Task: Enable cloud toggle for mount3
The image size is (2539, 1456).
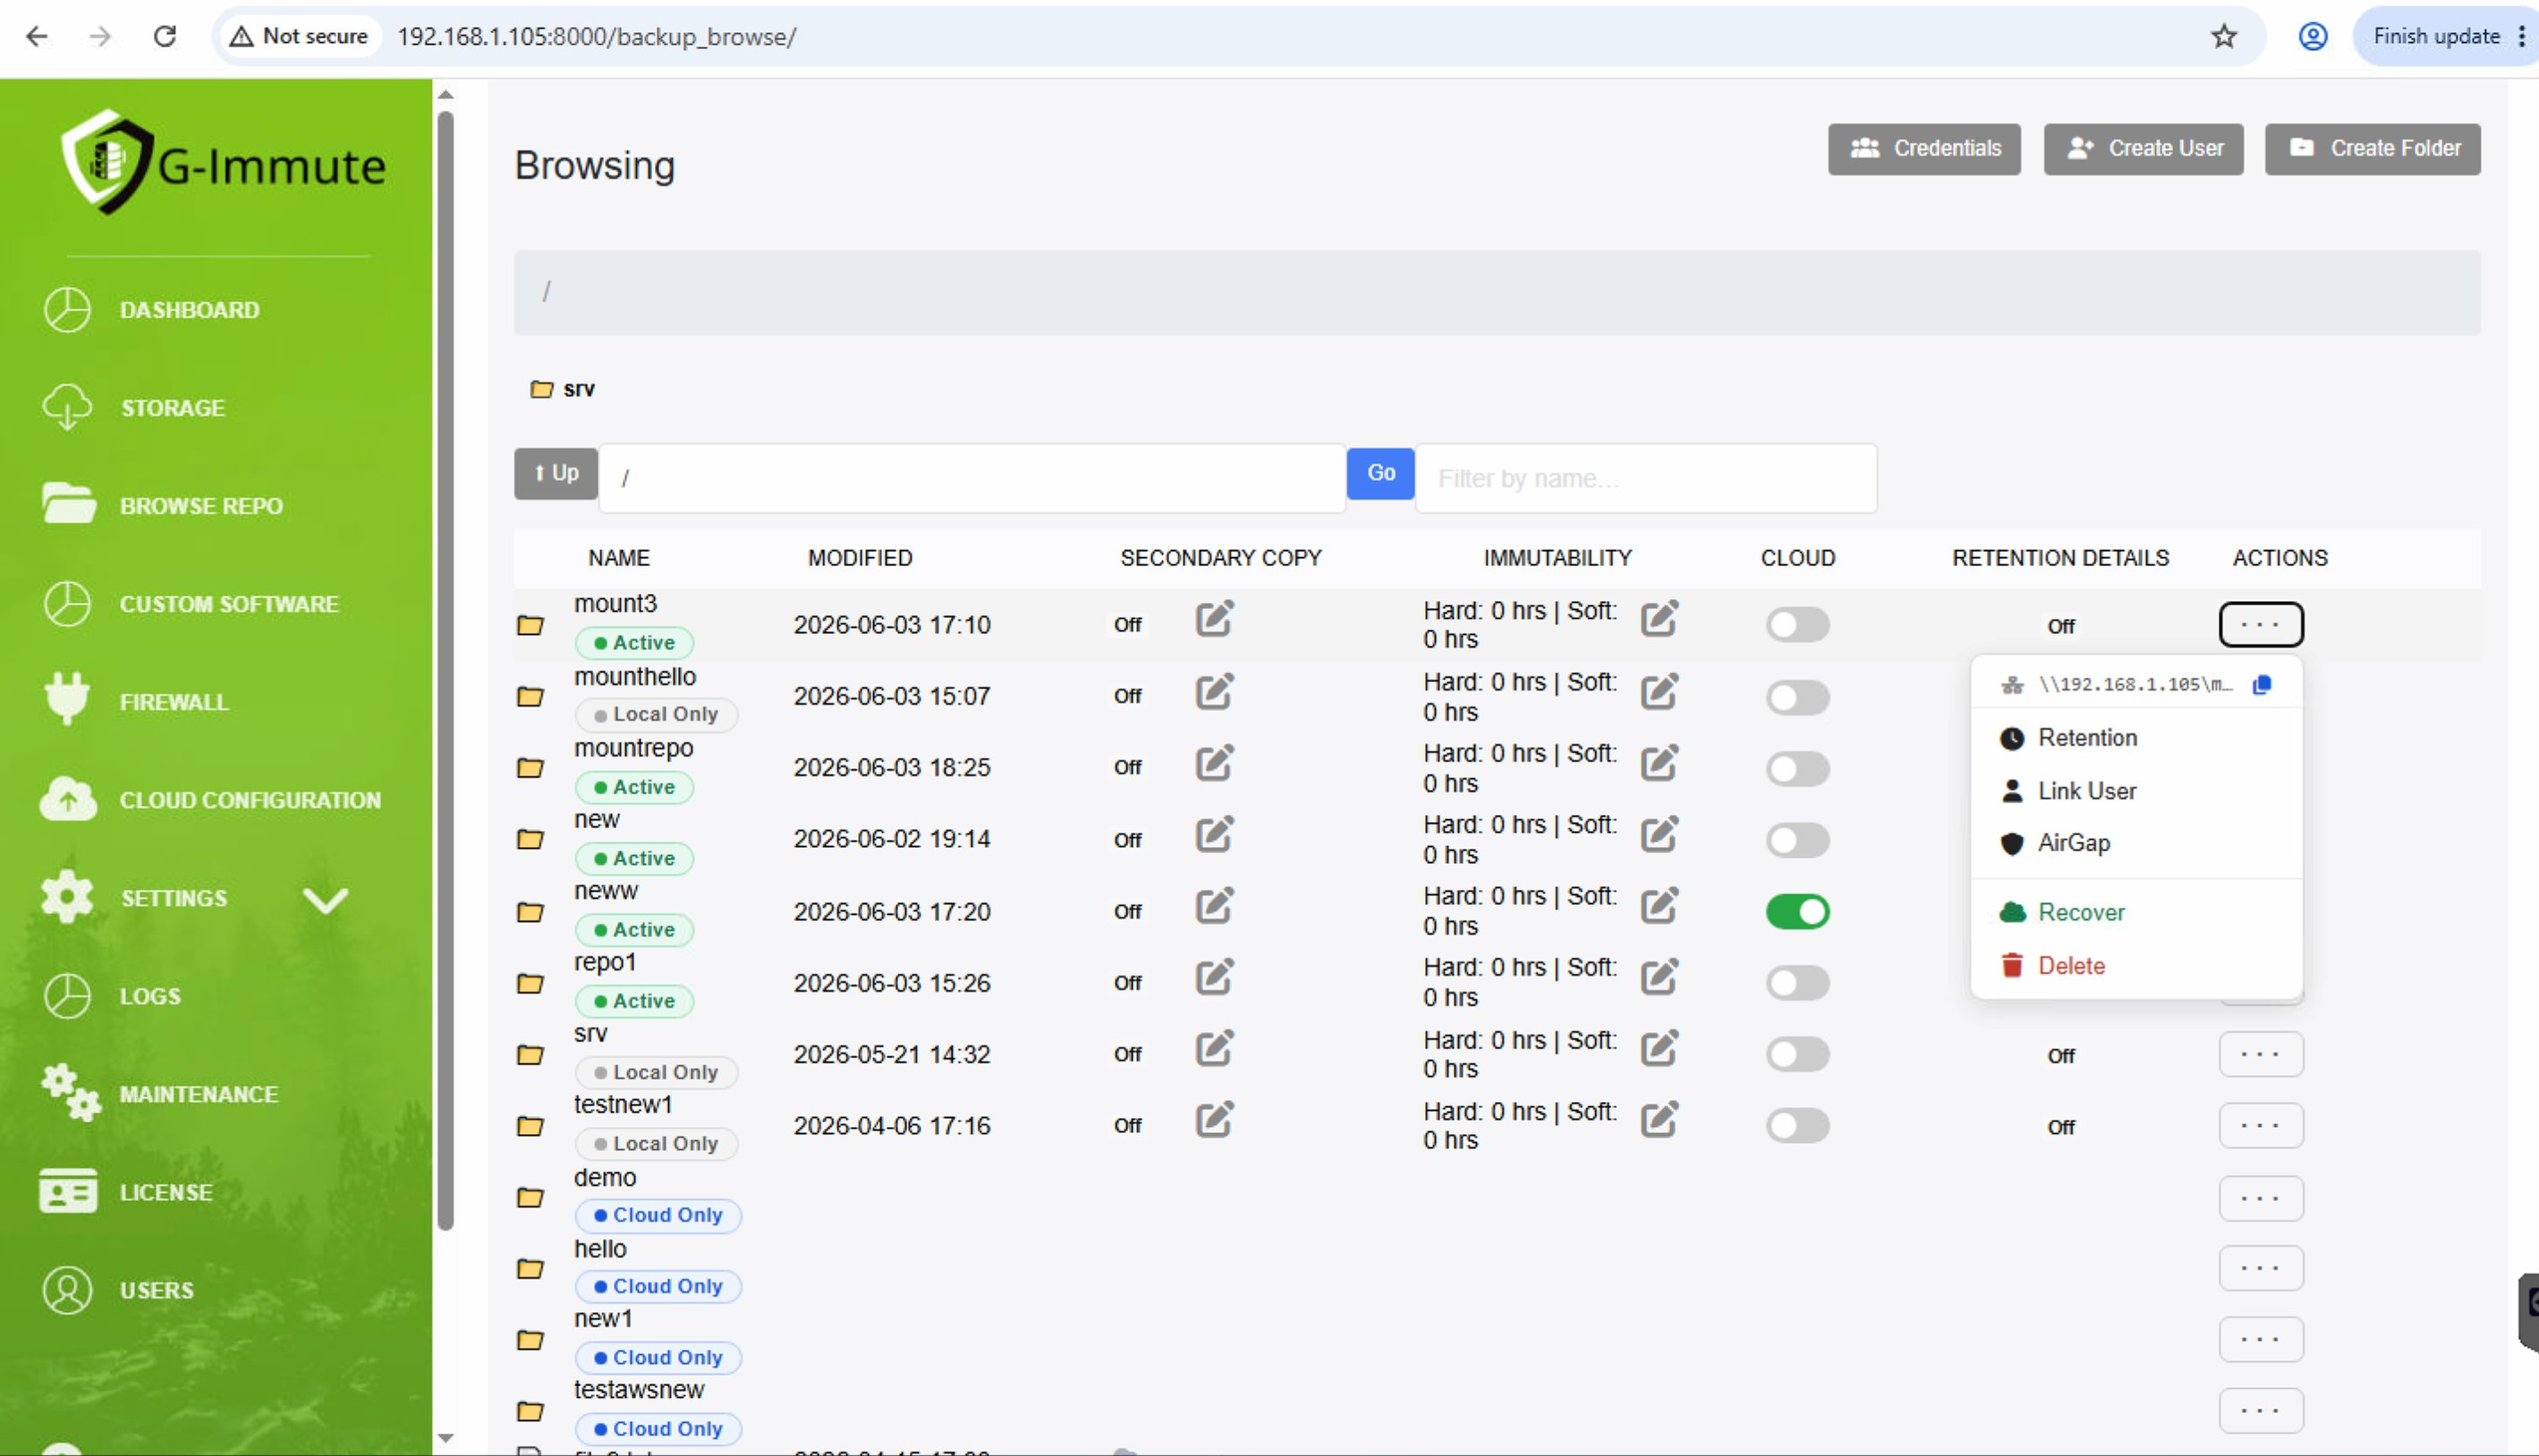Action: pos(1797,625)
